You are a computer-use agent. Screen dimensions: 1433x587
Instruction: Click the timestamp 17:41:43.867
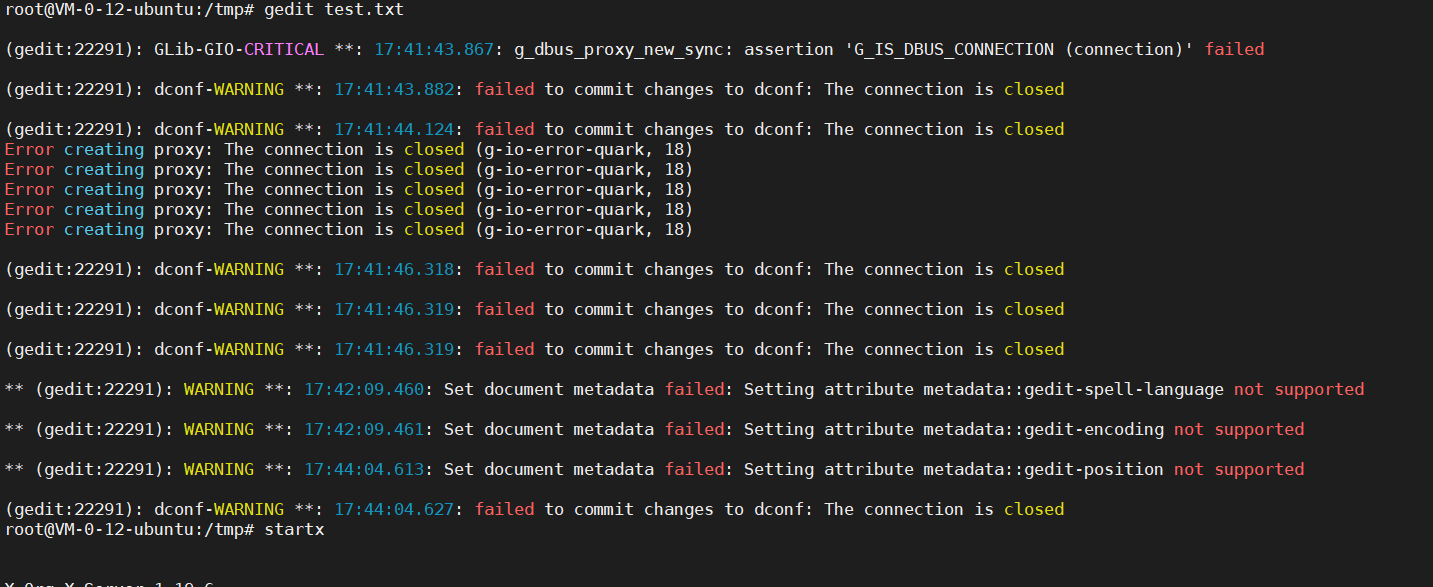[x=434, y=49]
